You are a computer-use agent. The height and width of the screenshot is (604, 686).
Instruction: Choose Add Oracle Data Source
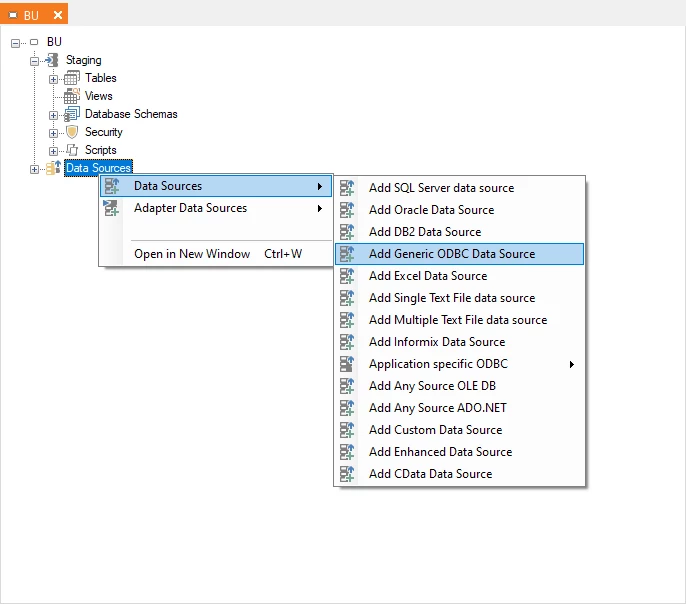click(x=459, y=209)
